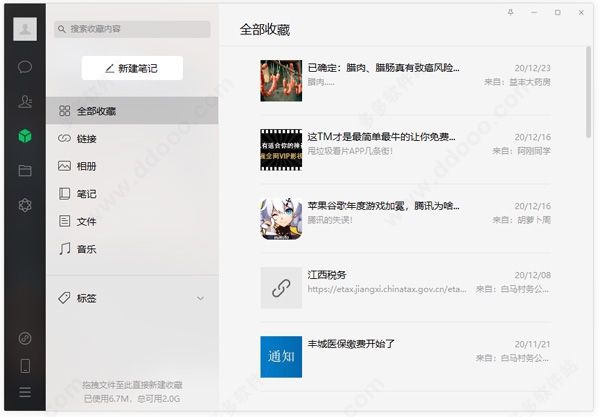Open the hamburger settings menu
600x417 pixels.
pos(25,392)
